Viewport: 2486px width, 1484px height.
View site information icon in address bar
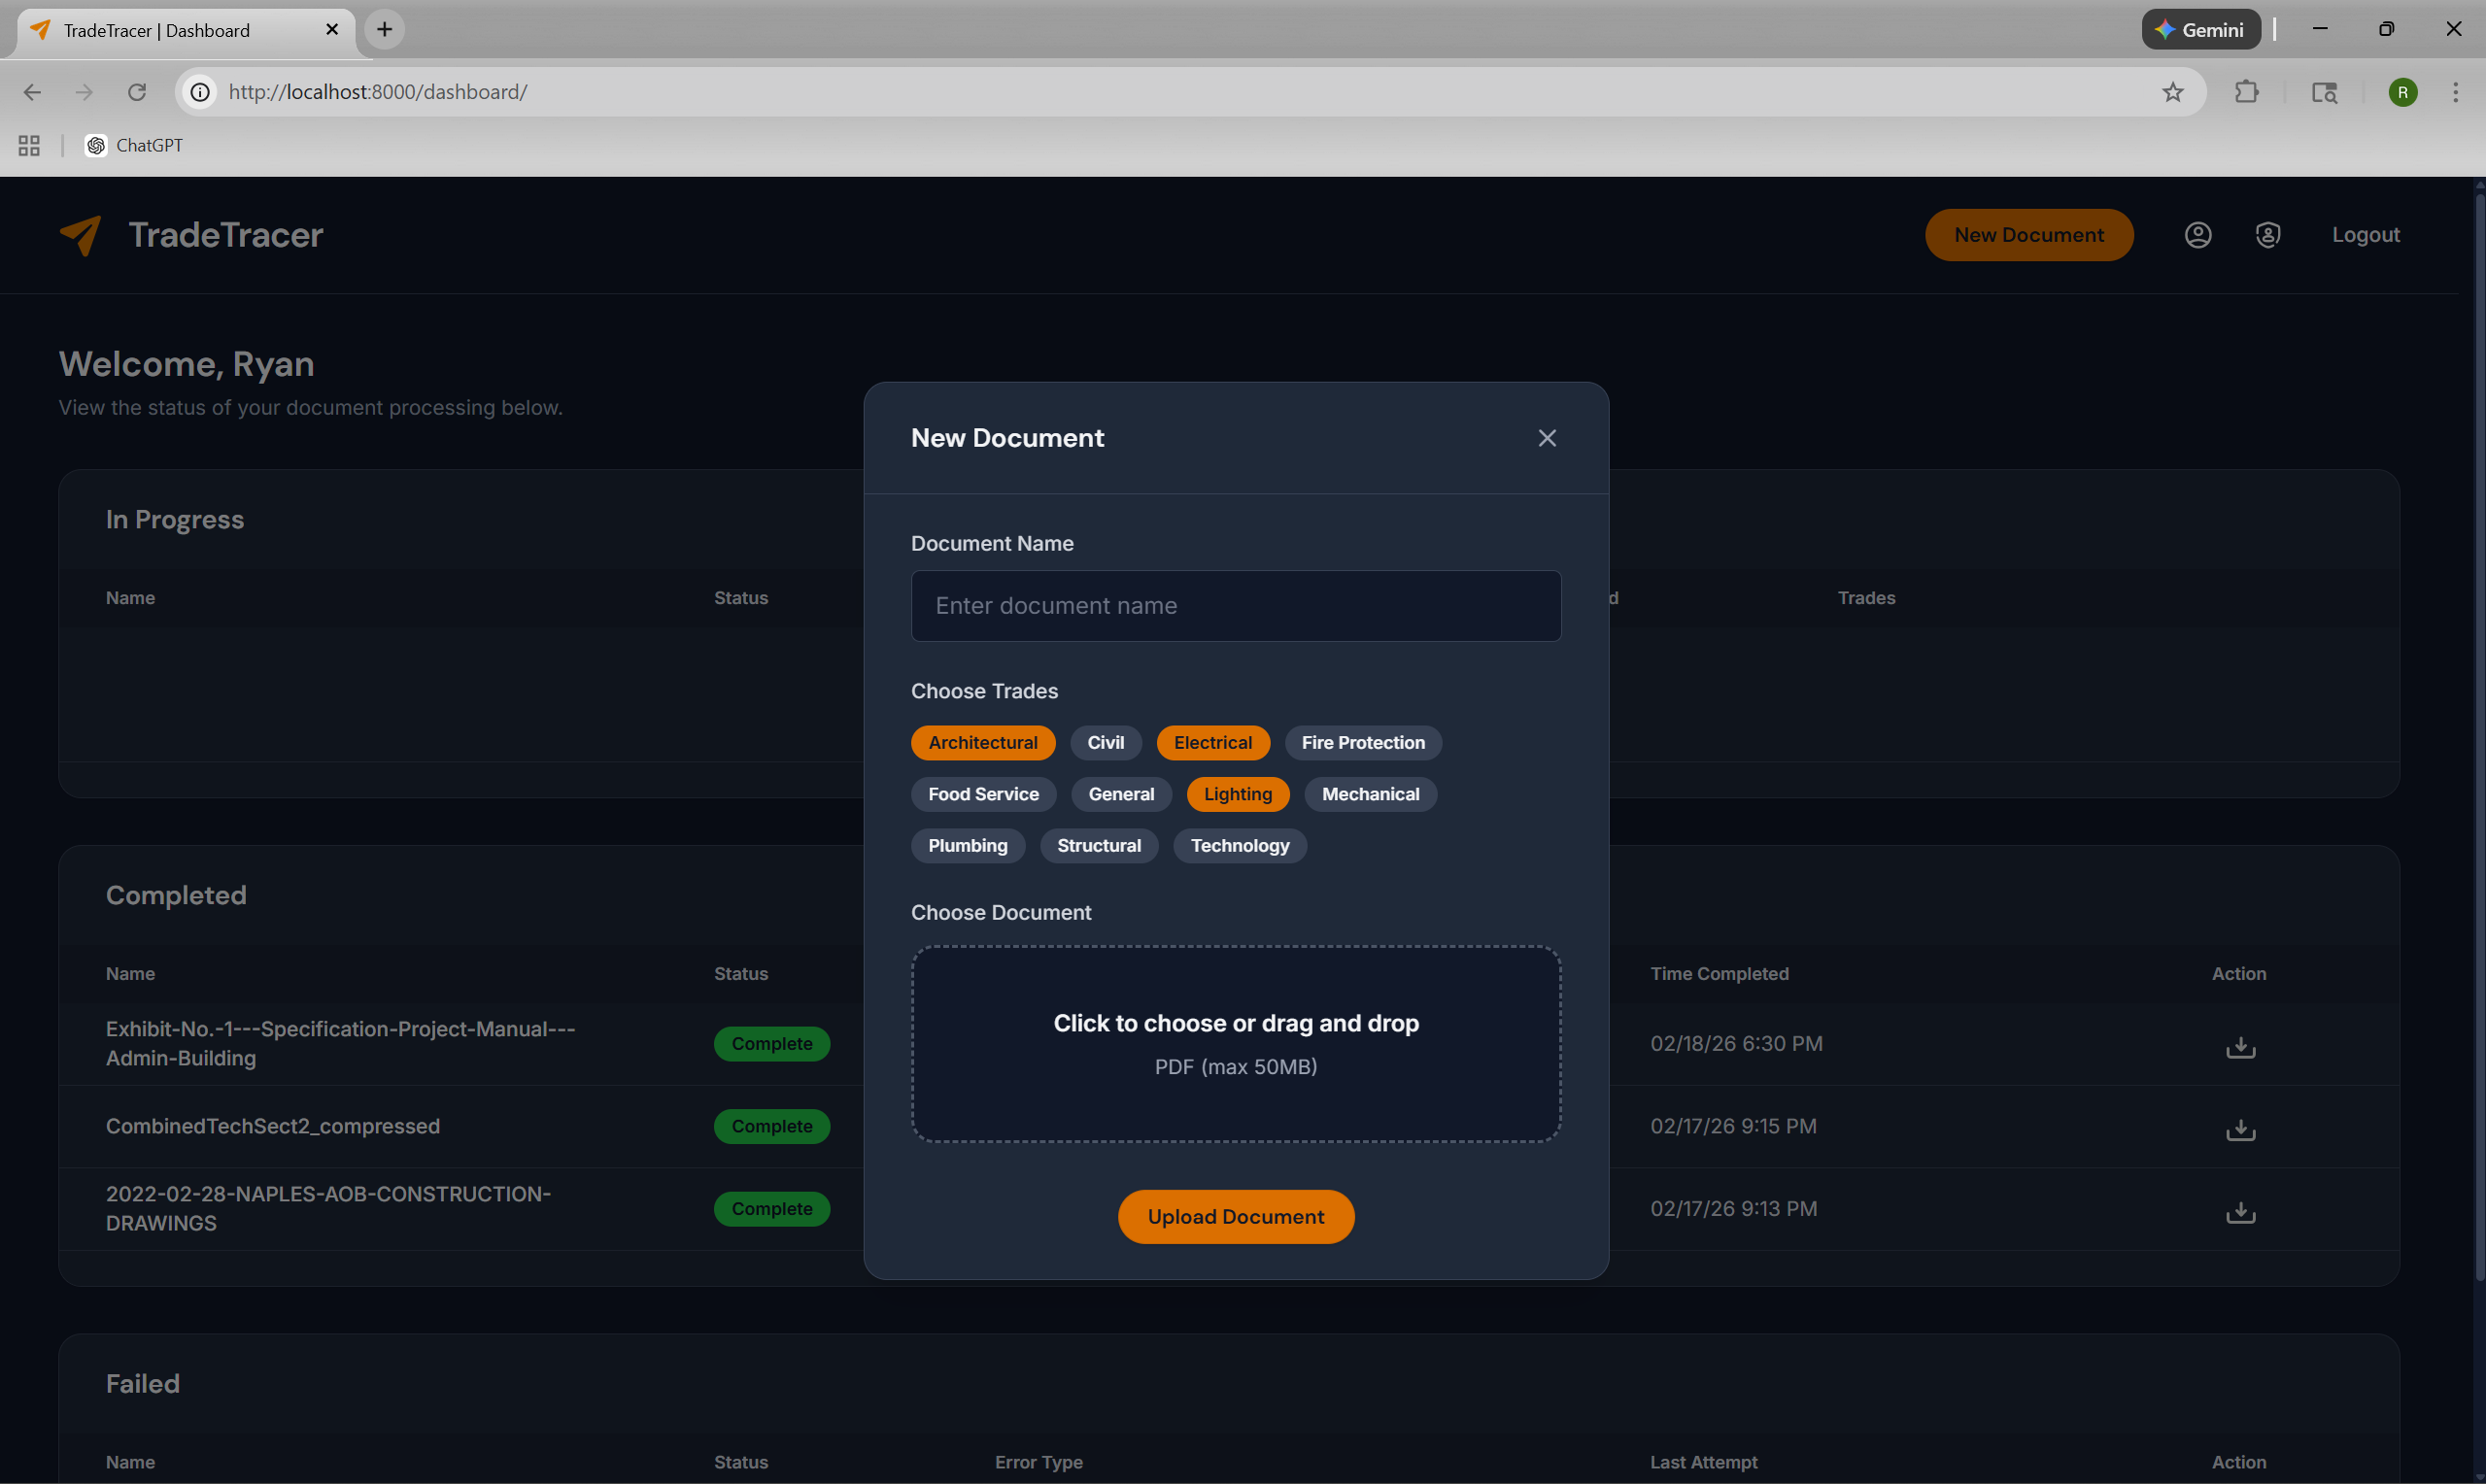[x=201, y=92]
